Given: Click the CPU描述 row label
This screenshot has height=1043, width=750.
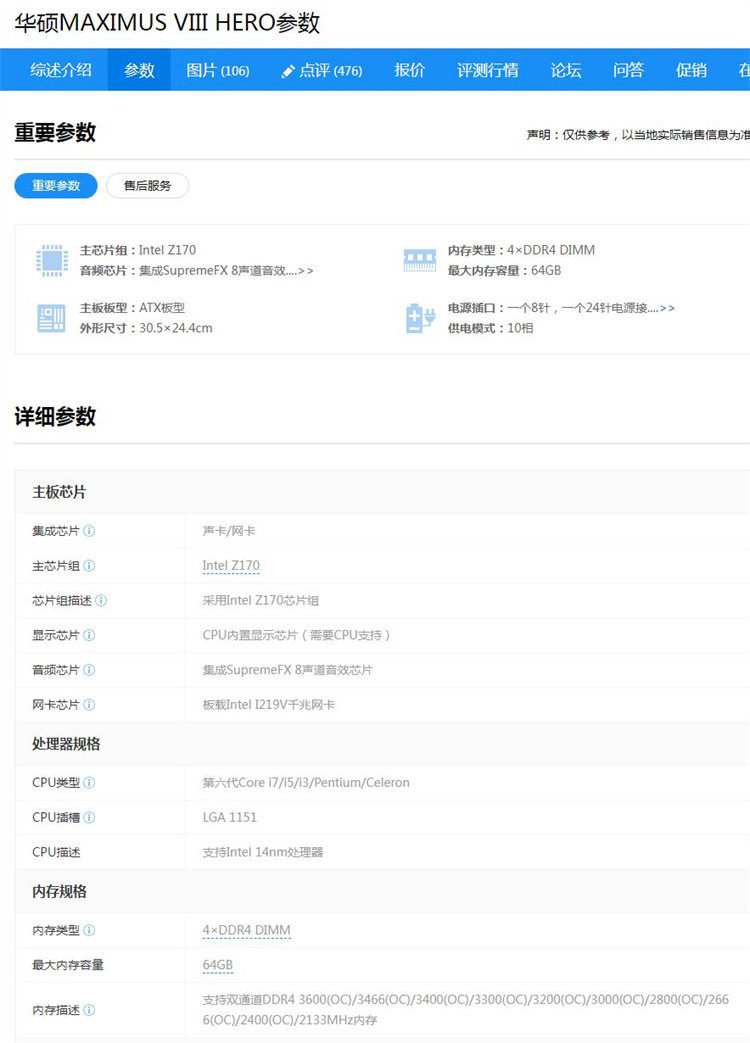Looking at the screenshot, I should (x=56, y=851).
